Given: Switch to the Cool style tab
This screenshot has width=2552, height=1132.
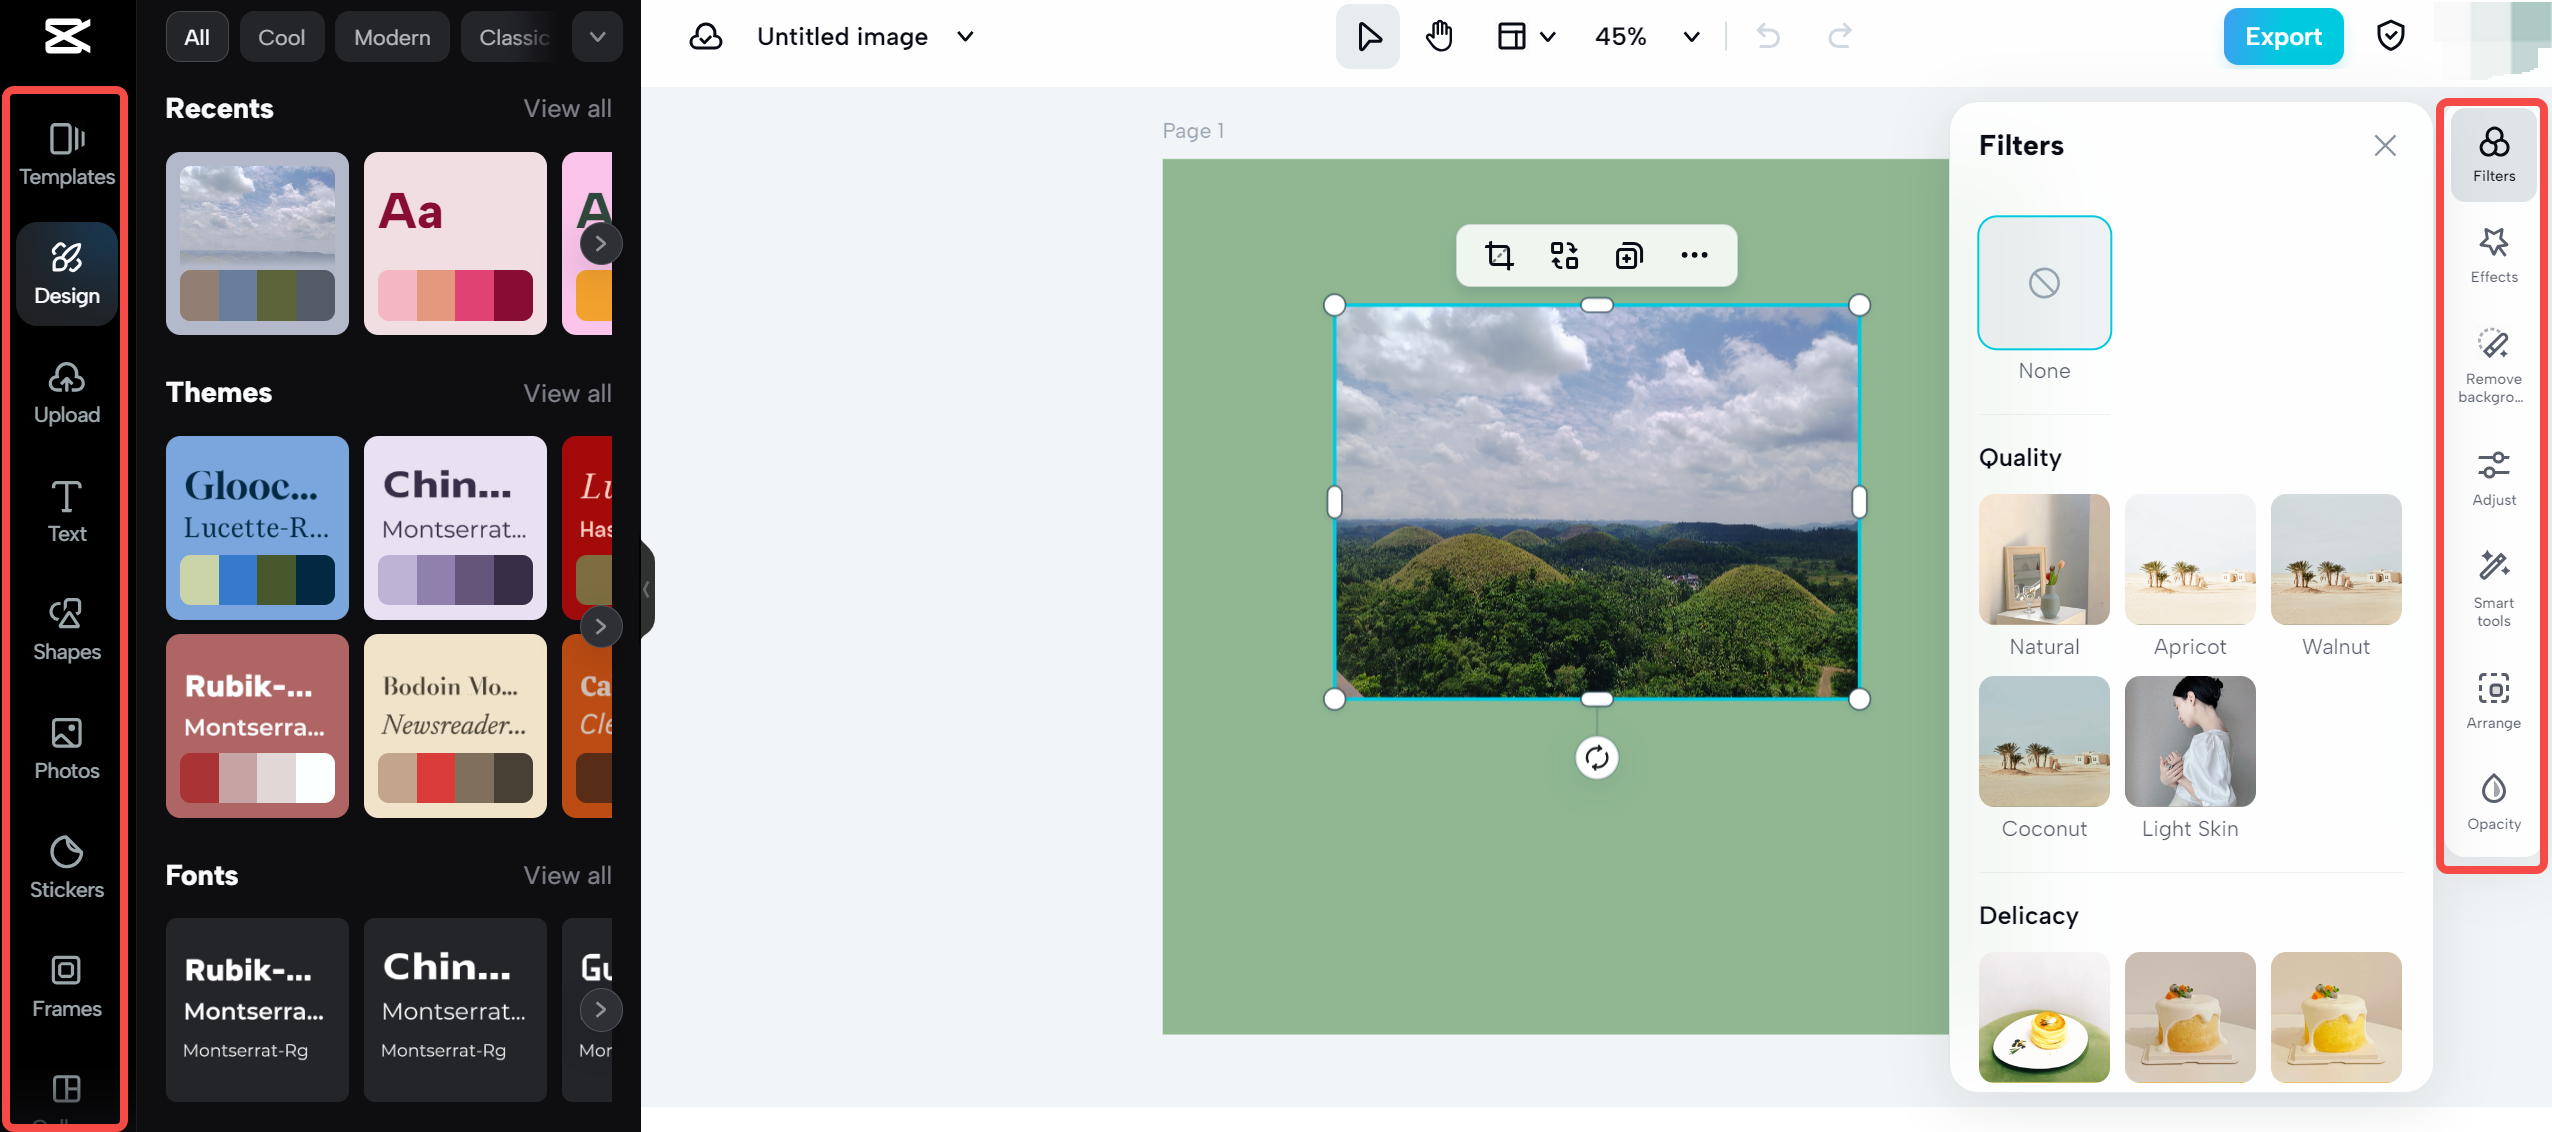Looking at the screenshot, I should [x=281, y=37].
